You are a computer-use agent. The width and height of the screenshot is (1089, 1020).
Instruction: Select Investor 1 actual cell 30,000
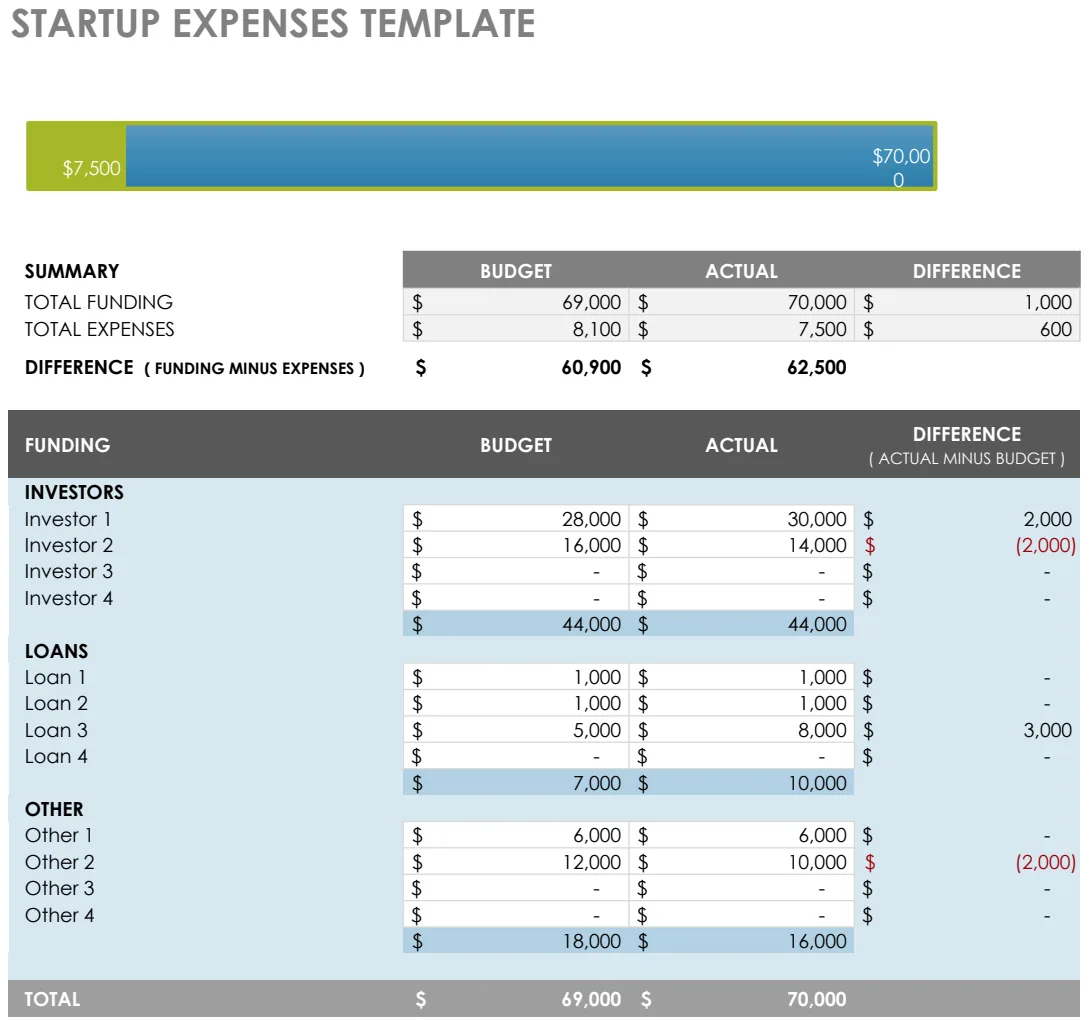742,519
